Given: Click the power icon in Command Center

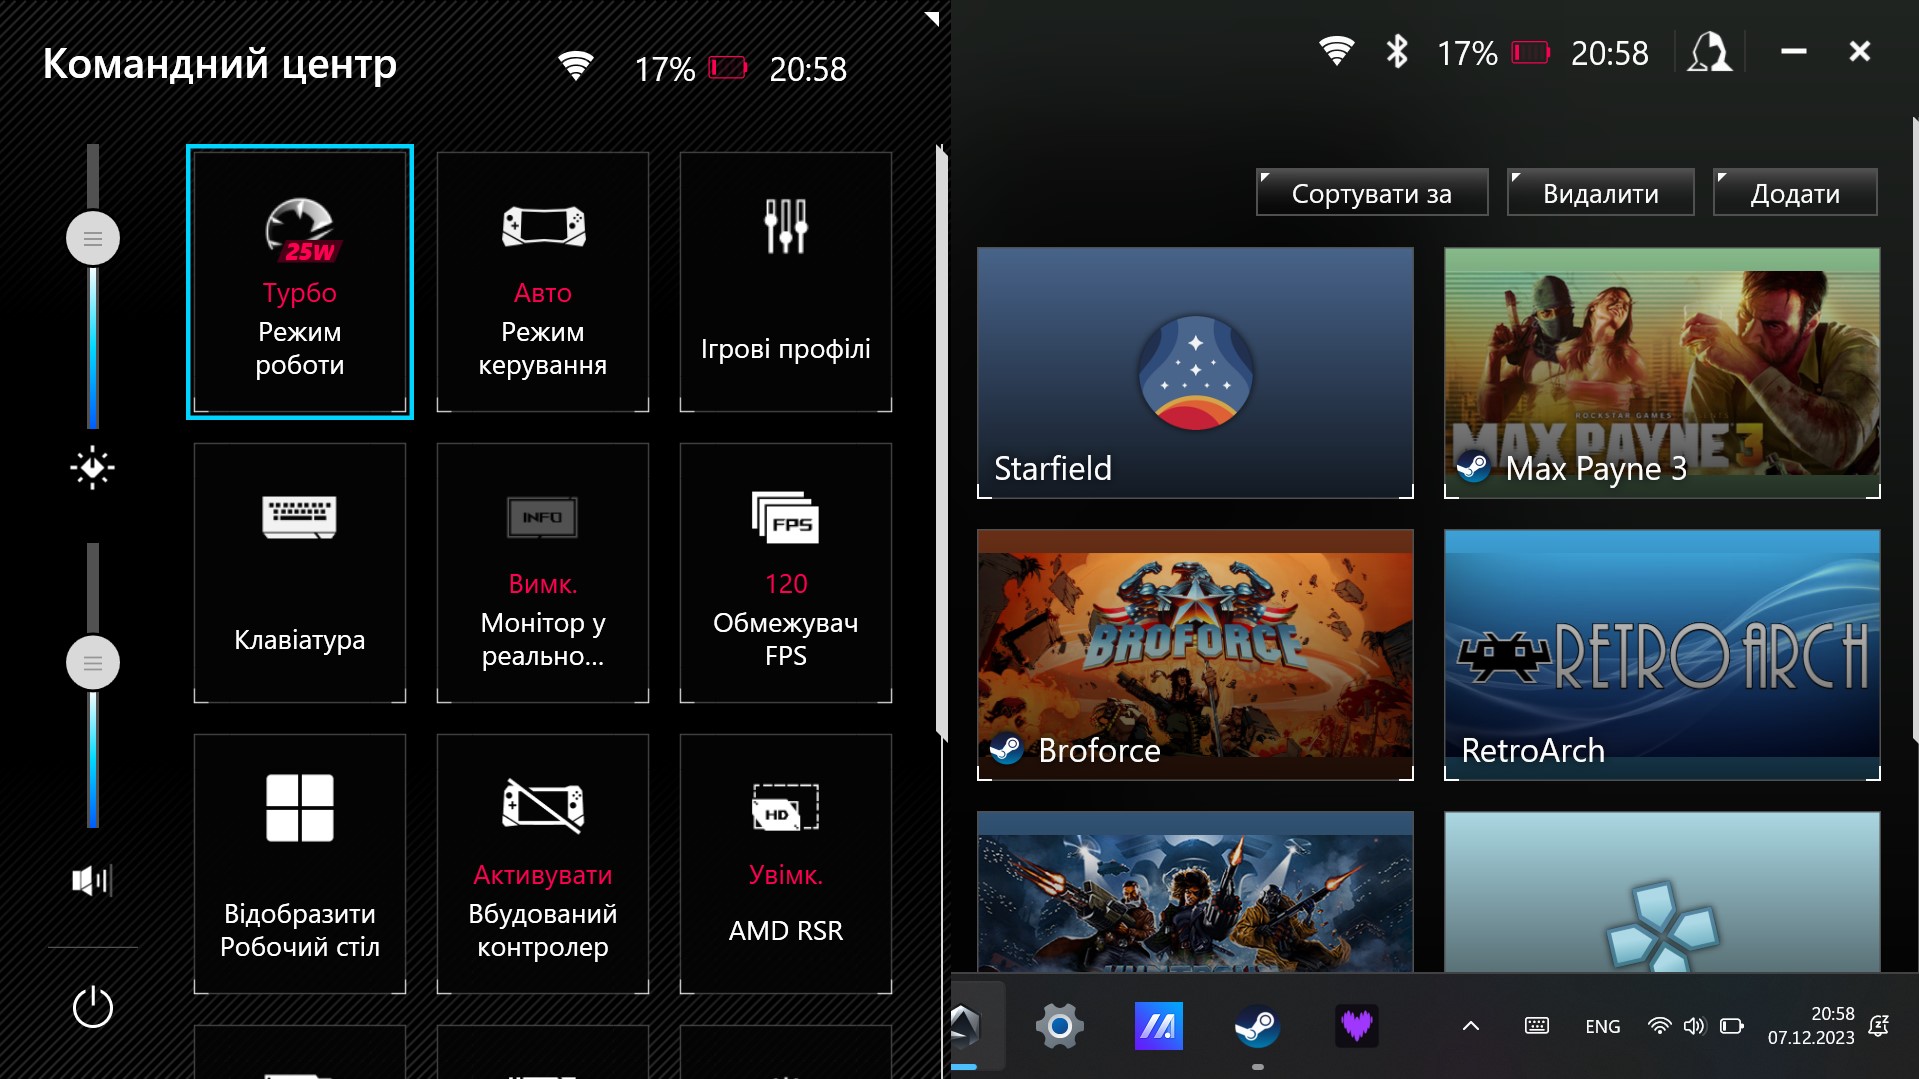Looking at the screenshot, I should (x=93, y=1007).
